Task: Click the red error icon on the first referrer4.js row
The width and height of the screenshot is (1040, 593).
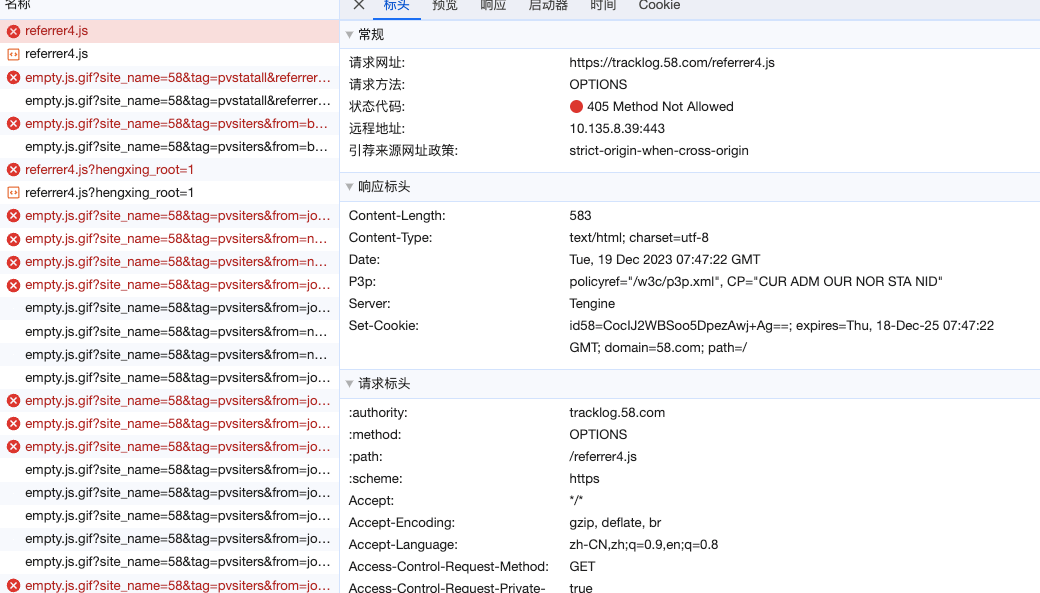Action: point(13,31)
